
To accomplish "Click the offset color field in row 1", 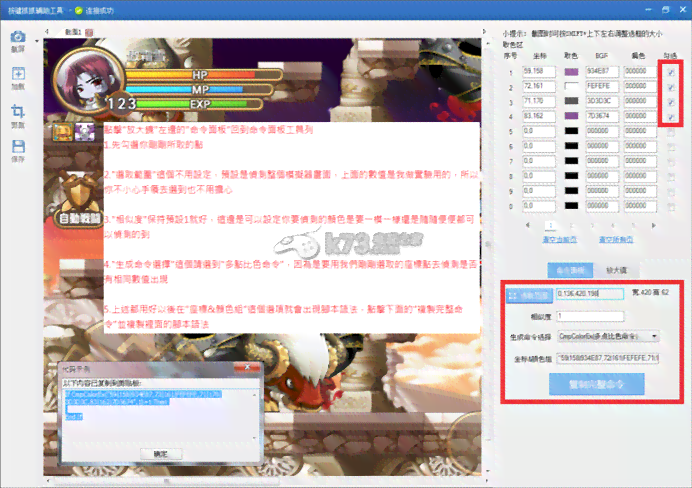I will click(x=640, y=71).
